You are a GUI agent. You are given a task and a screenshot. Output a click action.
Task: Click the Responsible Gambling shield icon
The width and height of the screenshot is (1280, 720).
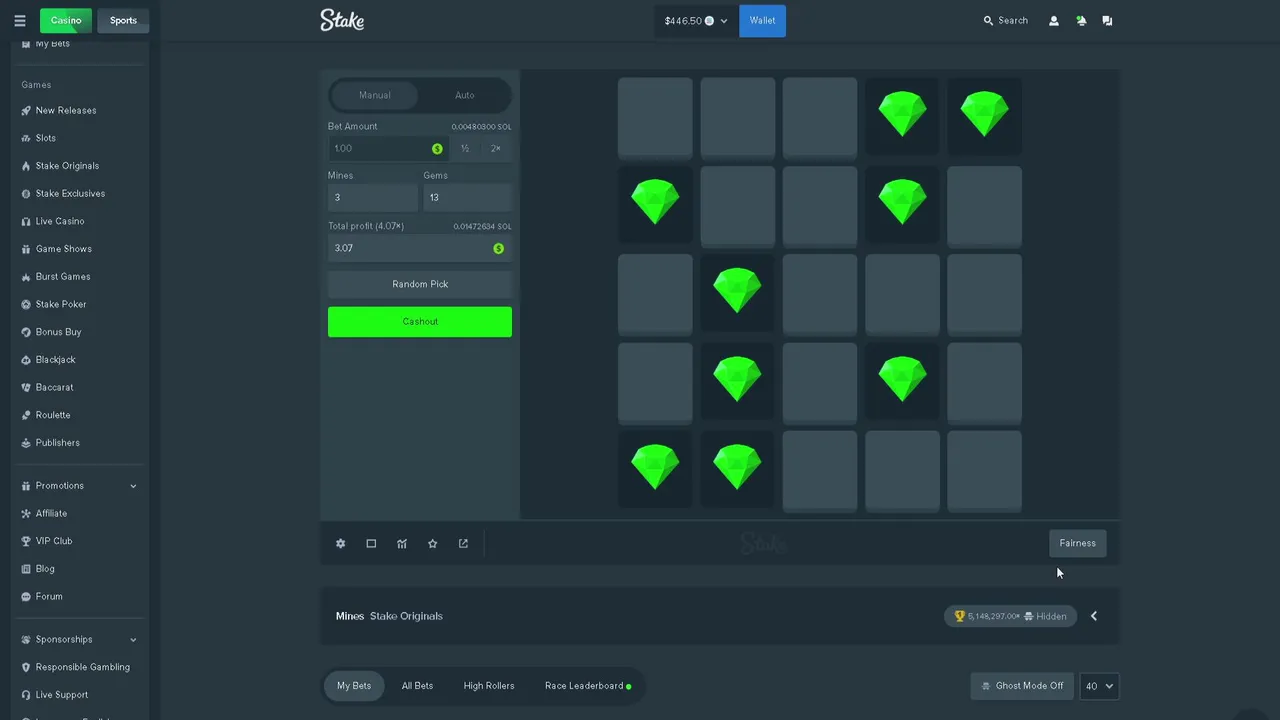pyautogui.click(x=26, y=667)
